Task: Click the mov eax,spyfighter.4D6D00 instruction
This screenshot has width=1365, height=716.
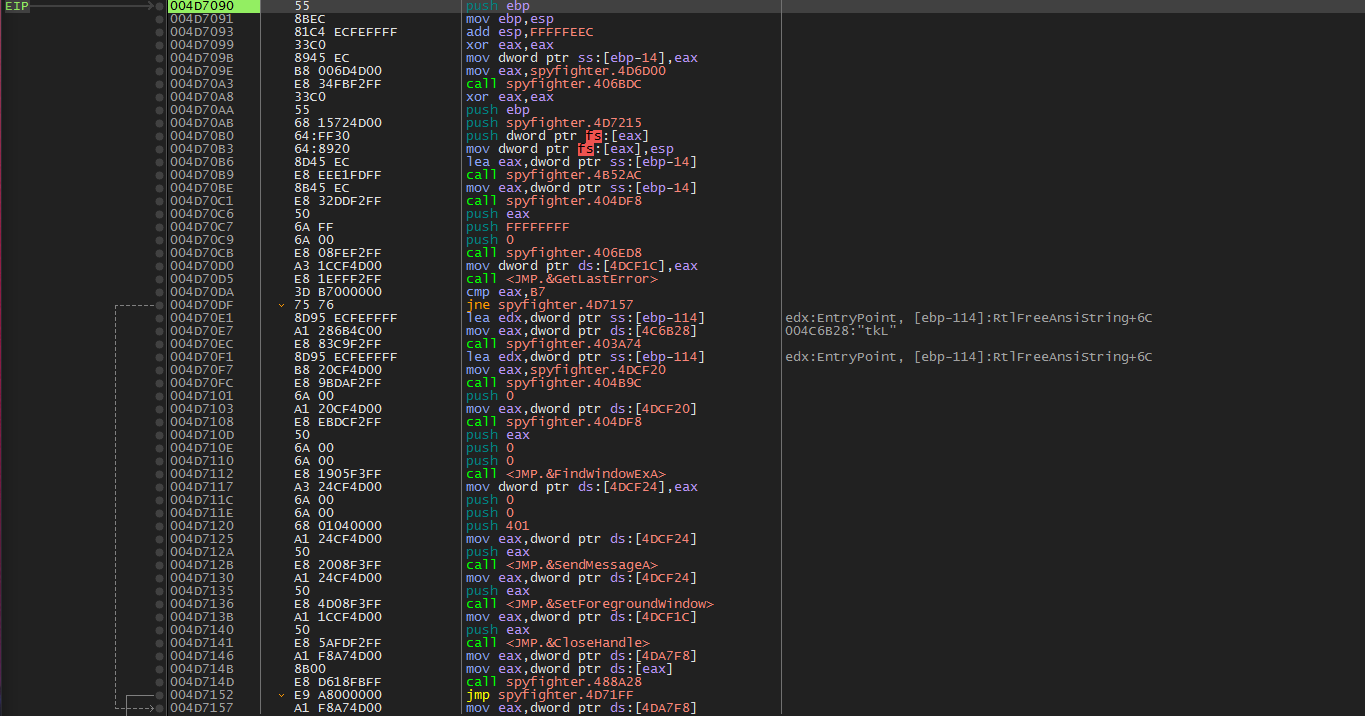Action: click(x=566, y=71)
